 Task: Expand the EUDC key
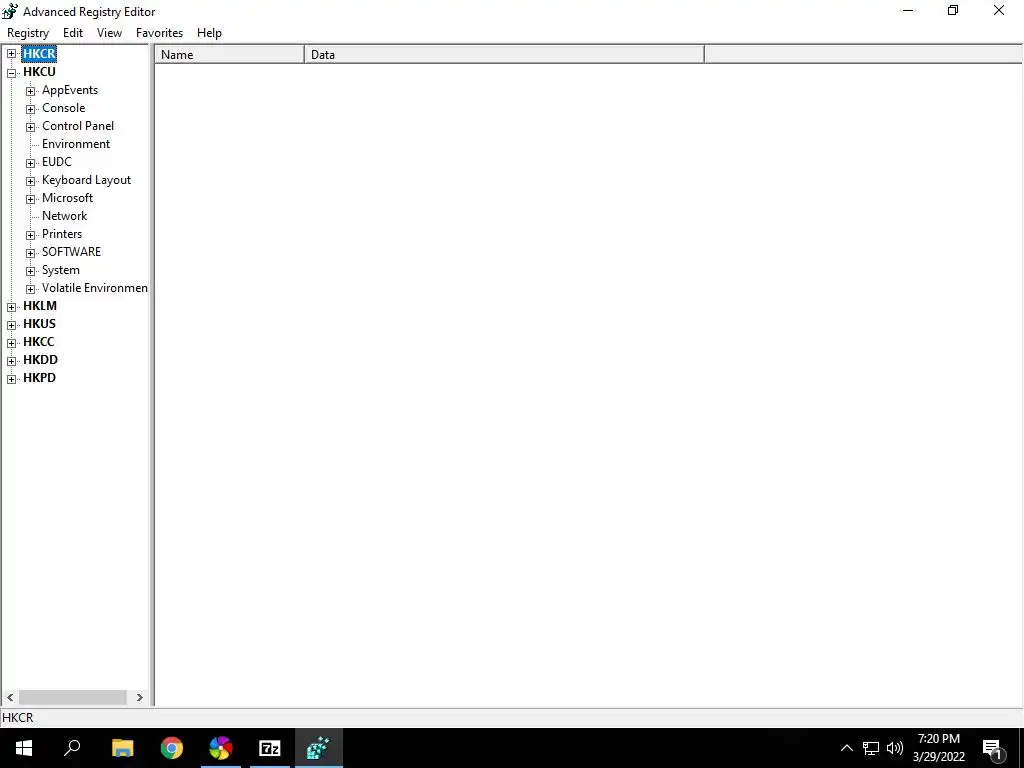pos(31,163)
